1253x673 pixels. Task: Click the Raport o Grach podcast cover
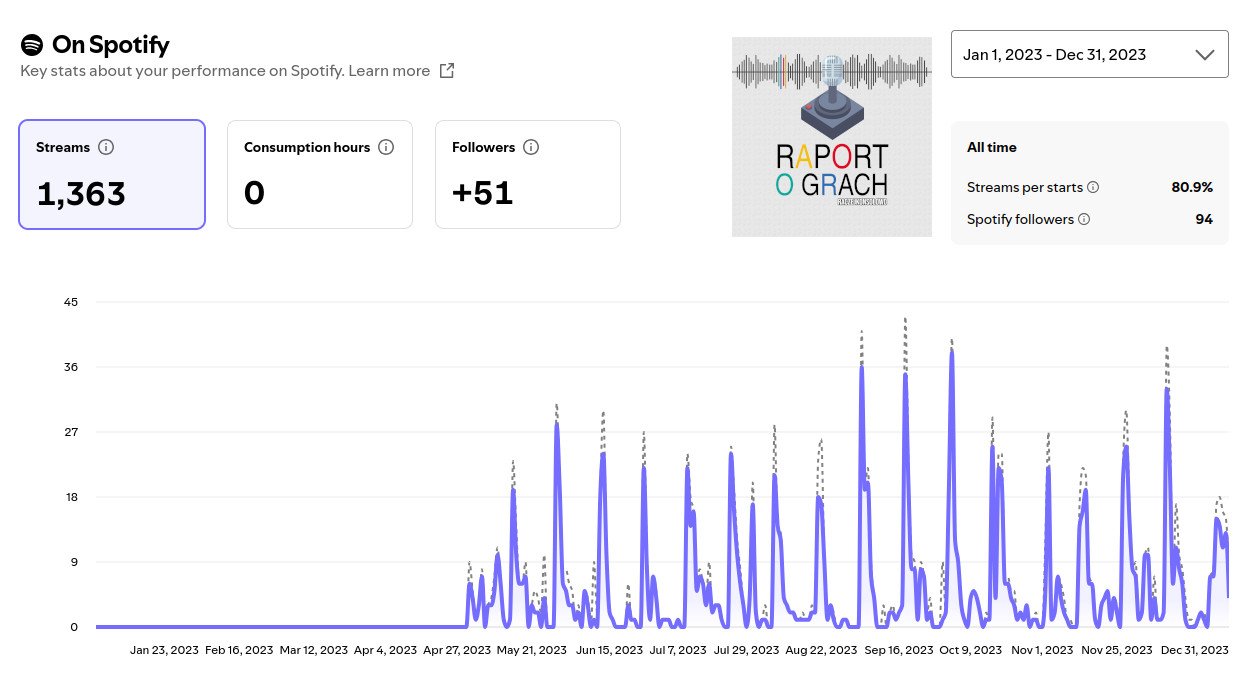[x=832, y=137]
